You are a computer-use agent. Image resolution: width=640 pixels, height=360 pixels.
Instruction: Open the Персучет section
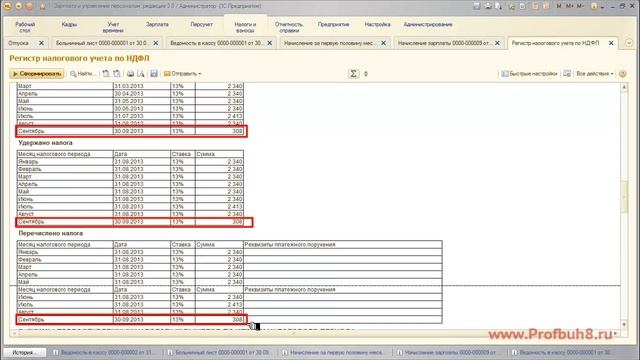[x=201, y=24]
